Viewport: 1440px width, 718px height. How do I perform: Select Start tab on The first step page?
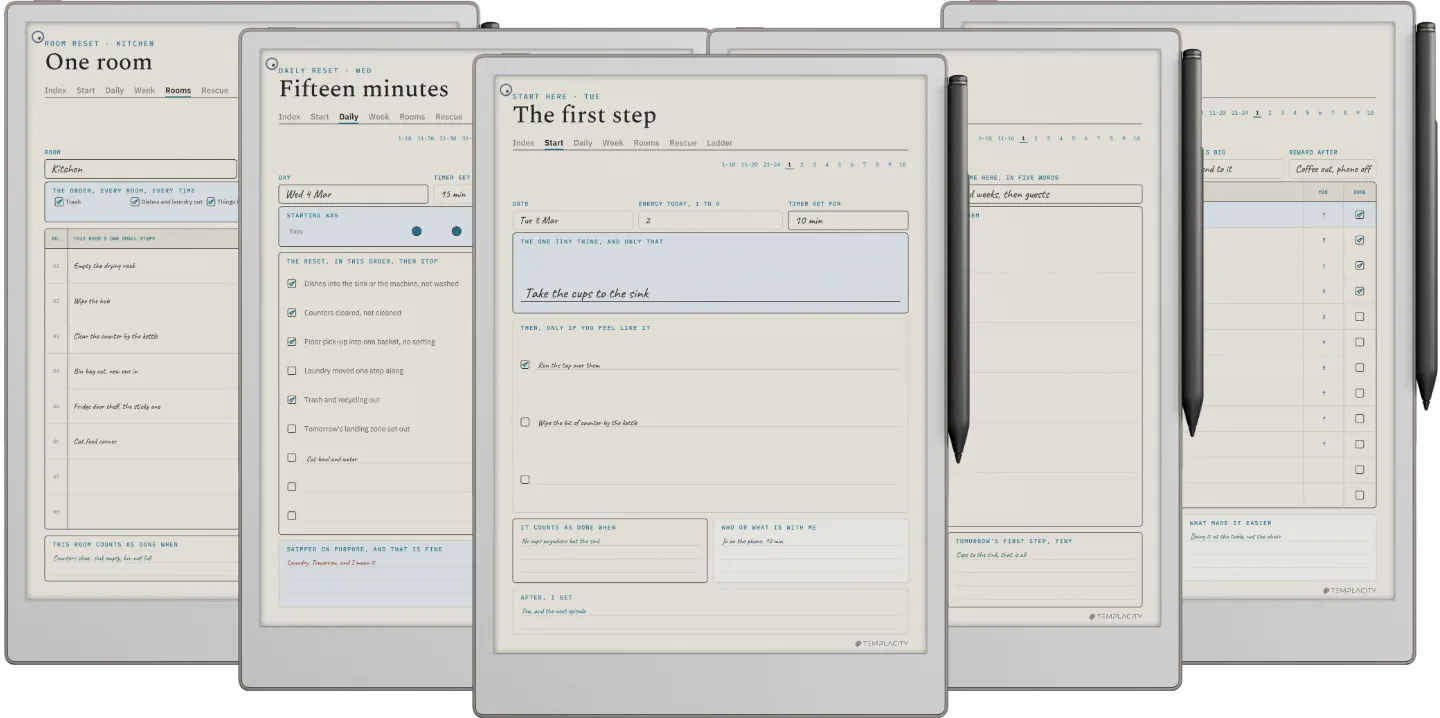[554, 143]
